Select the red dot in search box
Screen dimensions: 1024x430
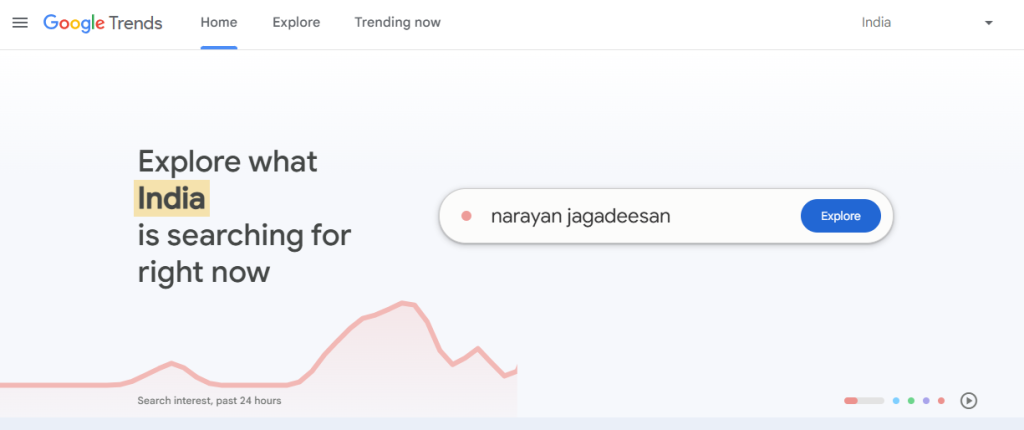click(x=466, y=216)
